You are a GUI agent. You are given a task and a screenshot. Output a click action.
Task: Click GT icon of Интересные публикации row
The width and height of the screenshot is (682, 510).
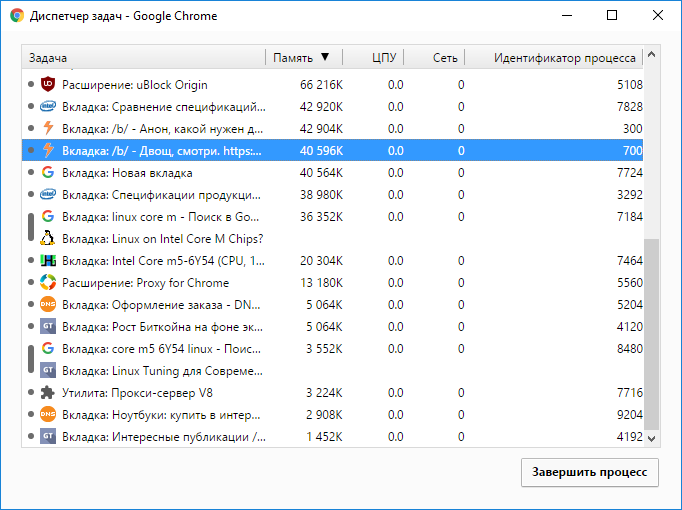(48, 437)
